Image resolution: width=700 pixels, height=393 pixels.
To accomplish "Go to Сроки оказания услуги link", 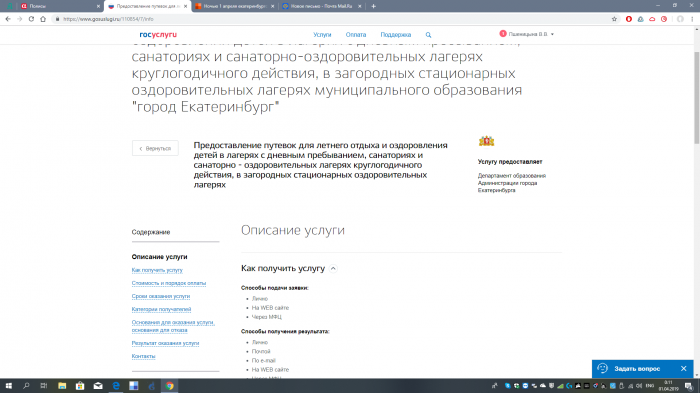I will pos(161,296).
